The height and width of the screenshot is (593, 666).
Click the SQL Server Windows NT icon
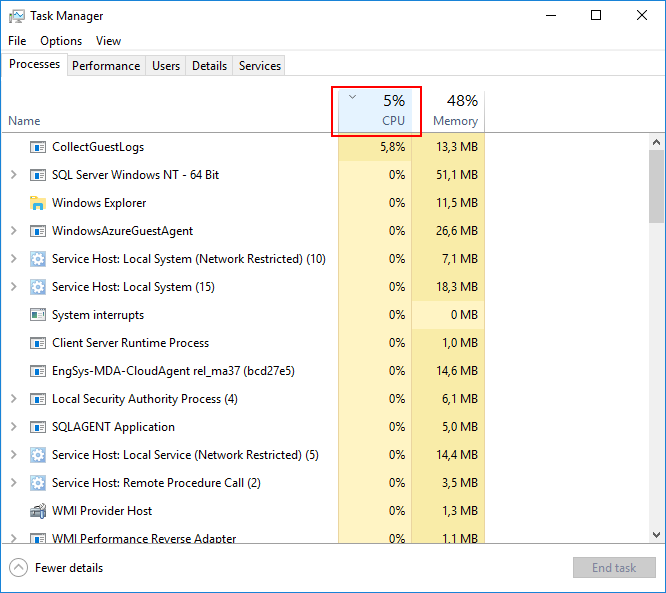coord(38,175)
